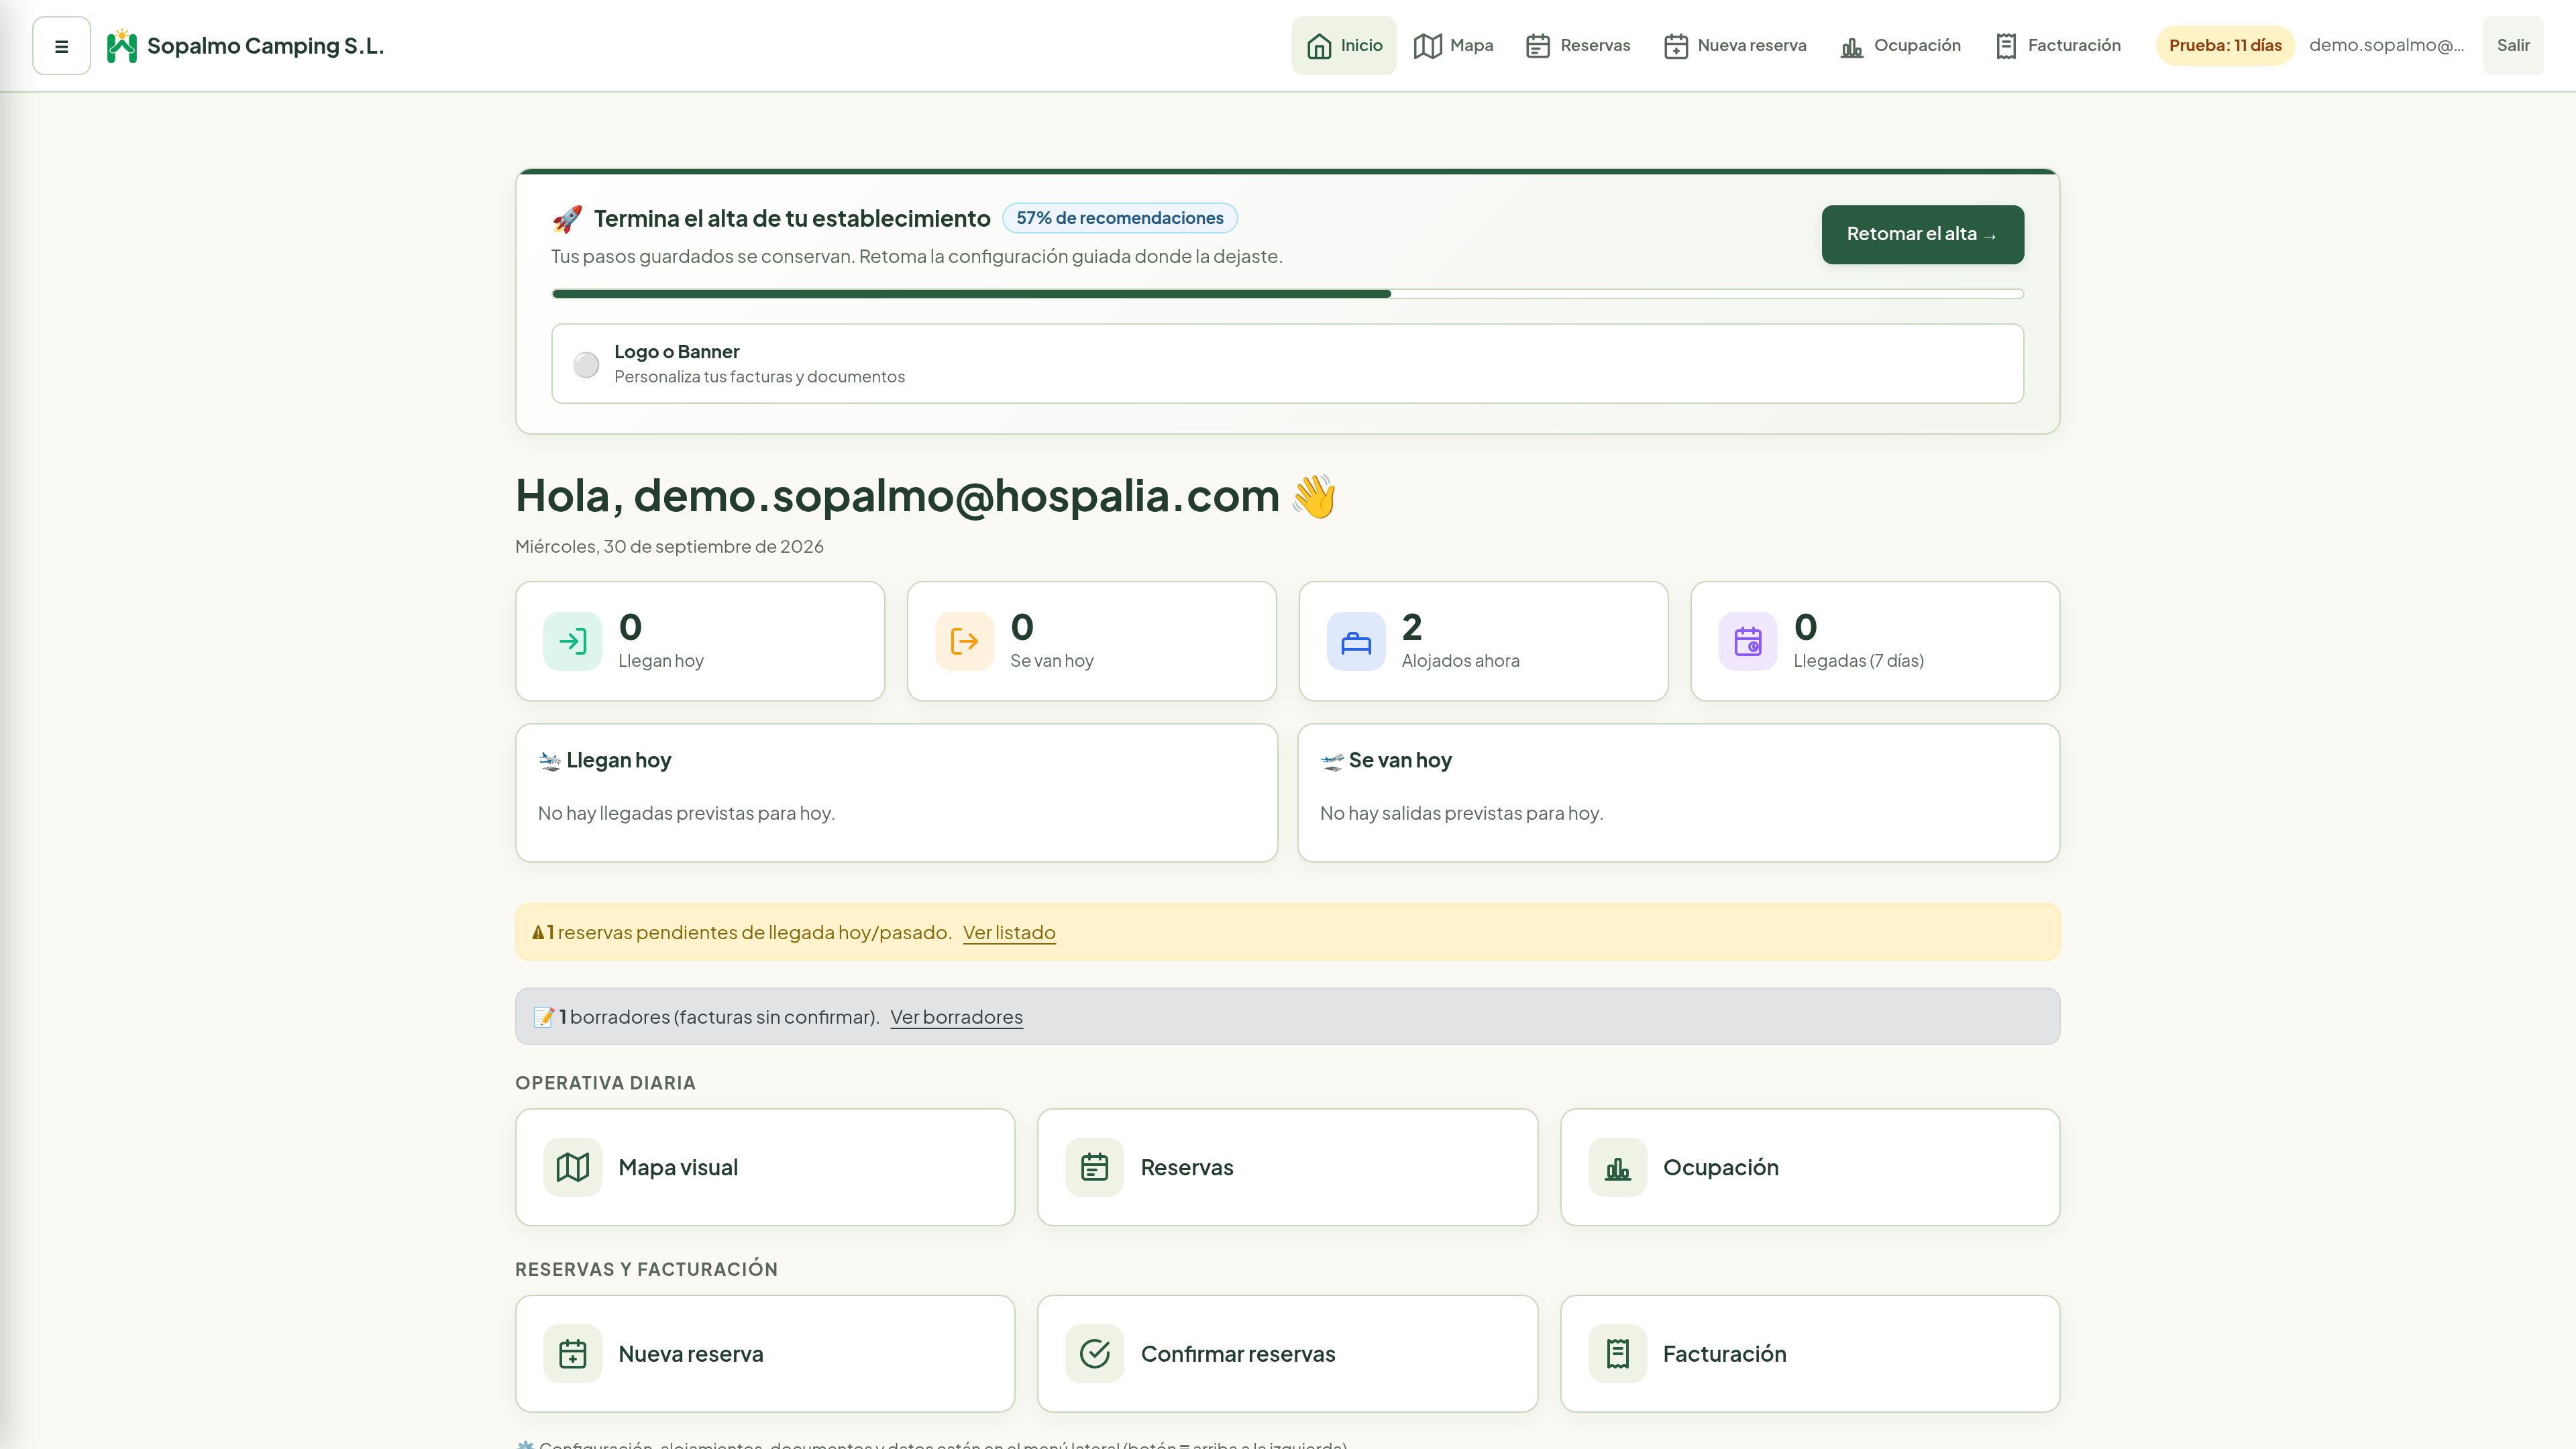Click the Facturación card receipt icon

(1618, 1354)
